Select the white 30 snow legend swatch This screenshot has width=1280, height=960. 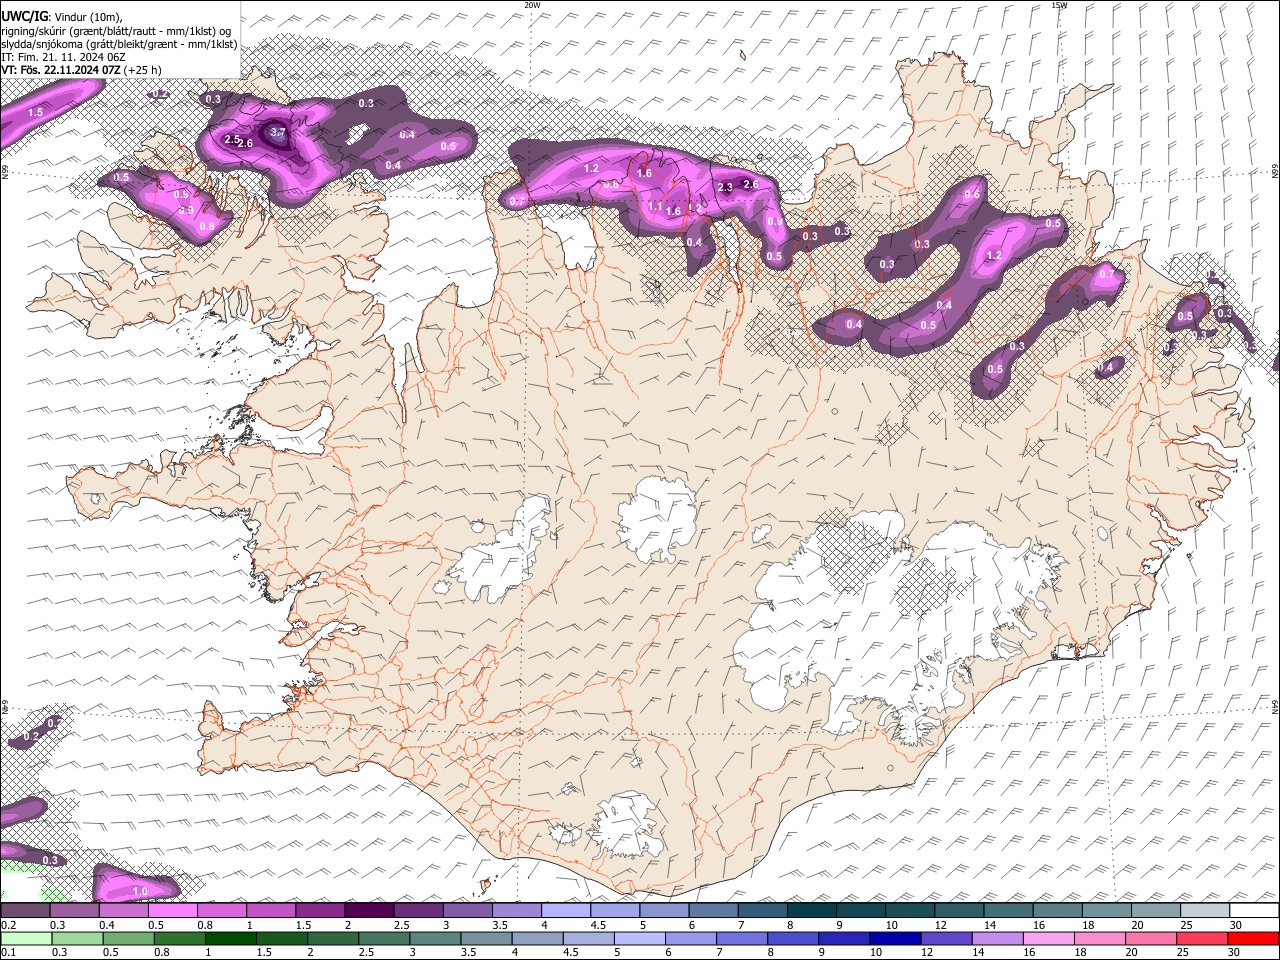pos(1253,911)
